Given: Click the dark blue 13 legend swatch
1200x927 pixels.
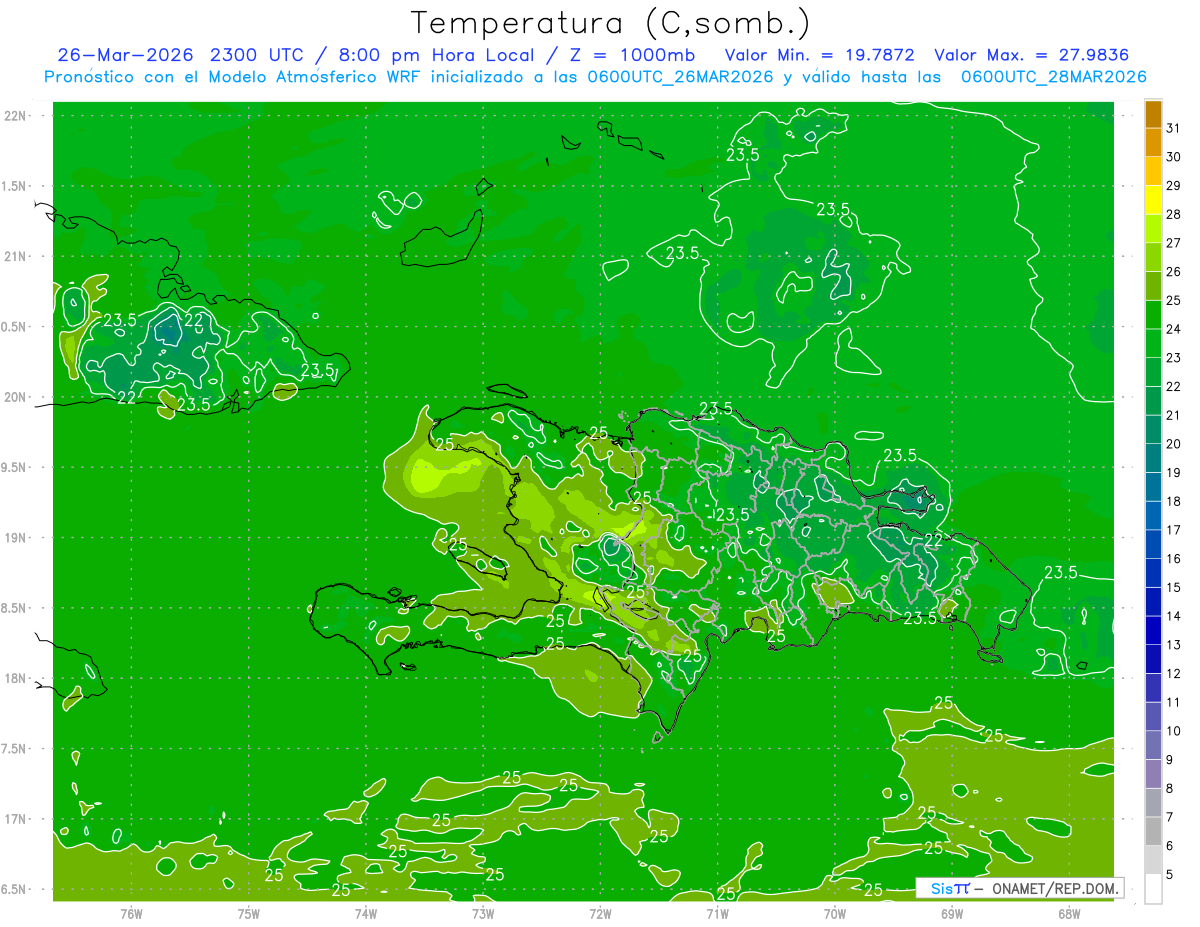Looking at the screenshot, I should (x=1153, y=631).
